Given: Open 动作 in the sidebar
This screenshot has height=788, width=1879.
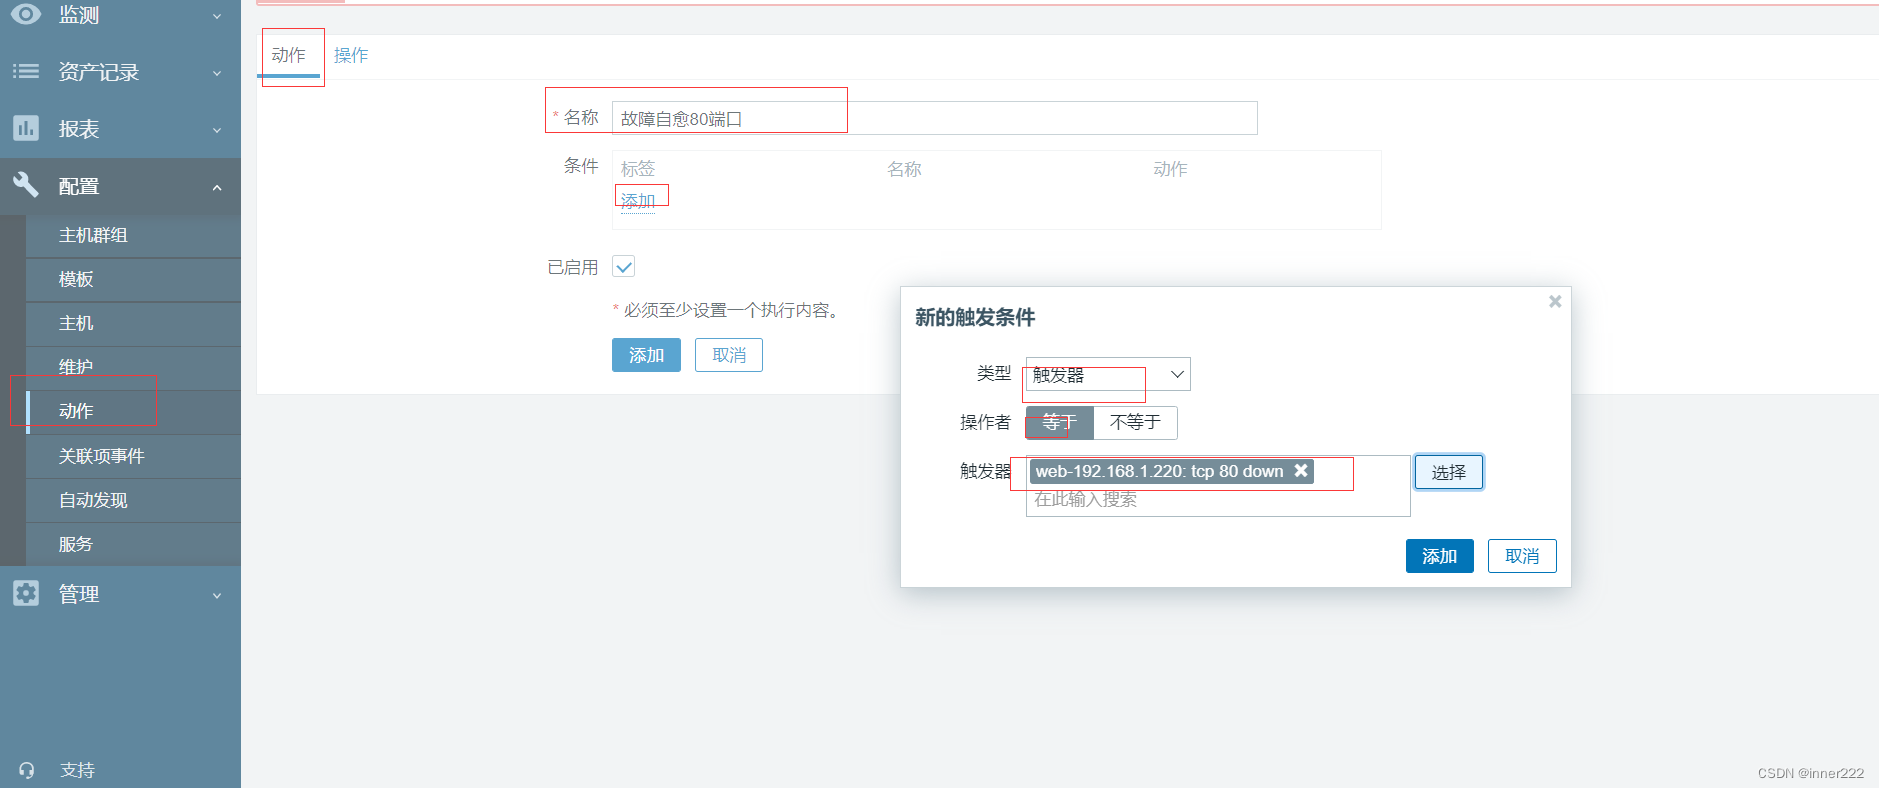Looking at the screenshot, I should (133, 411).
